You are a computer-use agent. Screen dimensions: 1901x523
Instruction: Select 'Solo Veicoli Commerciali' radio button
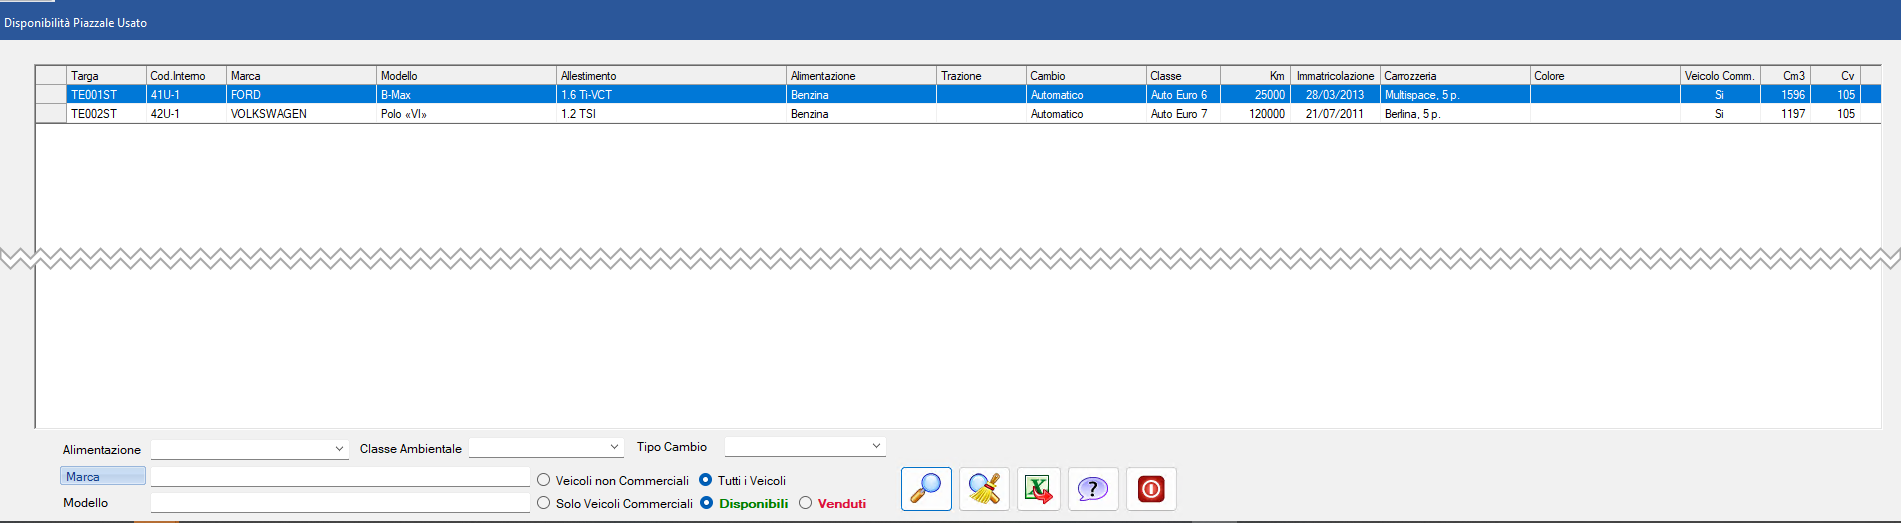coord(544,504)
